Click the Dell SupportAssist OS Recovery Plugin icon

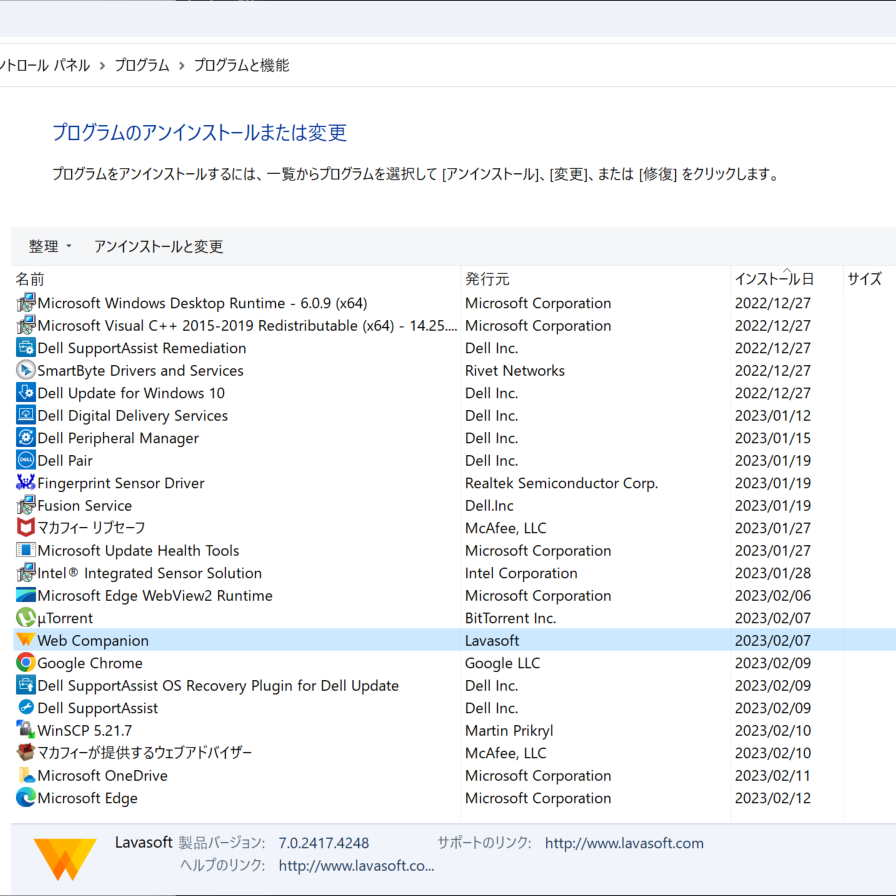tap(26, 685)
